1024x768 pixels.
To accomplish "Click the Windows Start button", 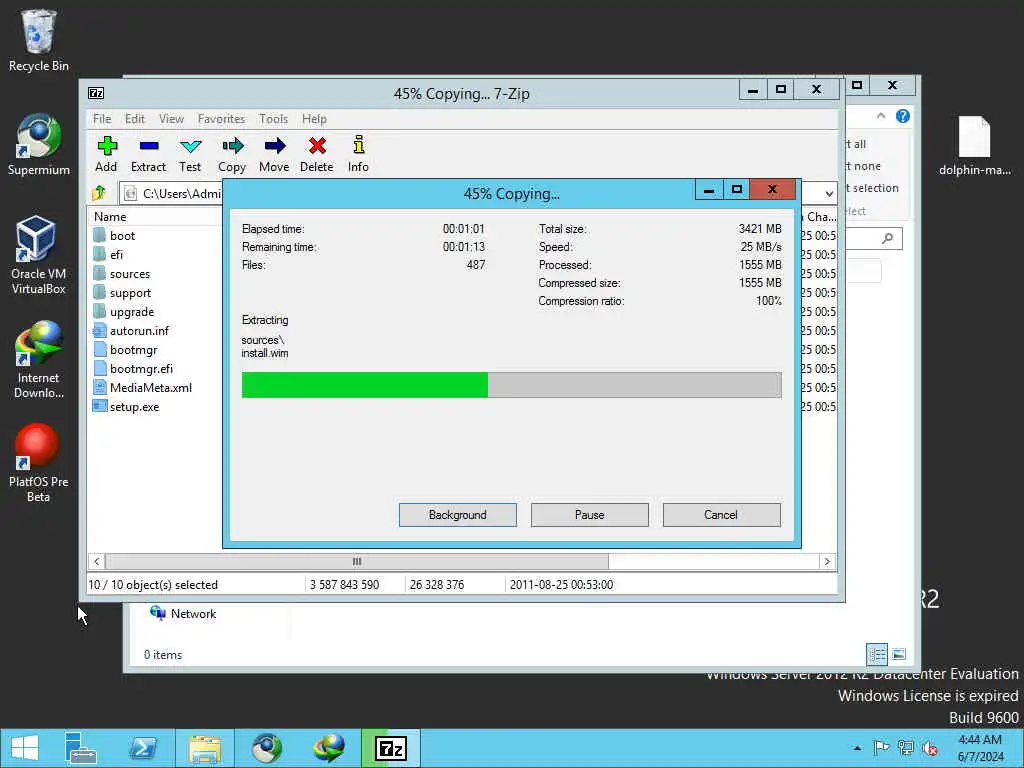I will [x=24, y=748].
